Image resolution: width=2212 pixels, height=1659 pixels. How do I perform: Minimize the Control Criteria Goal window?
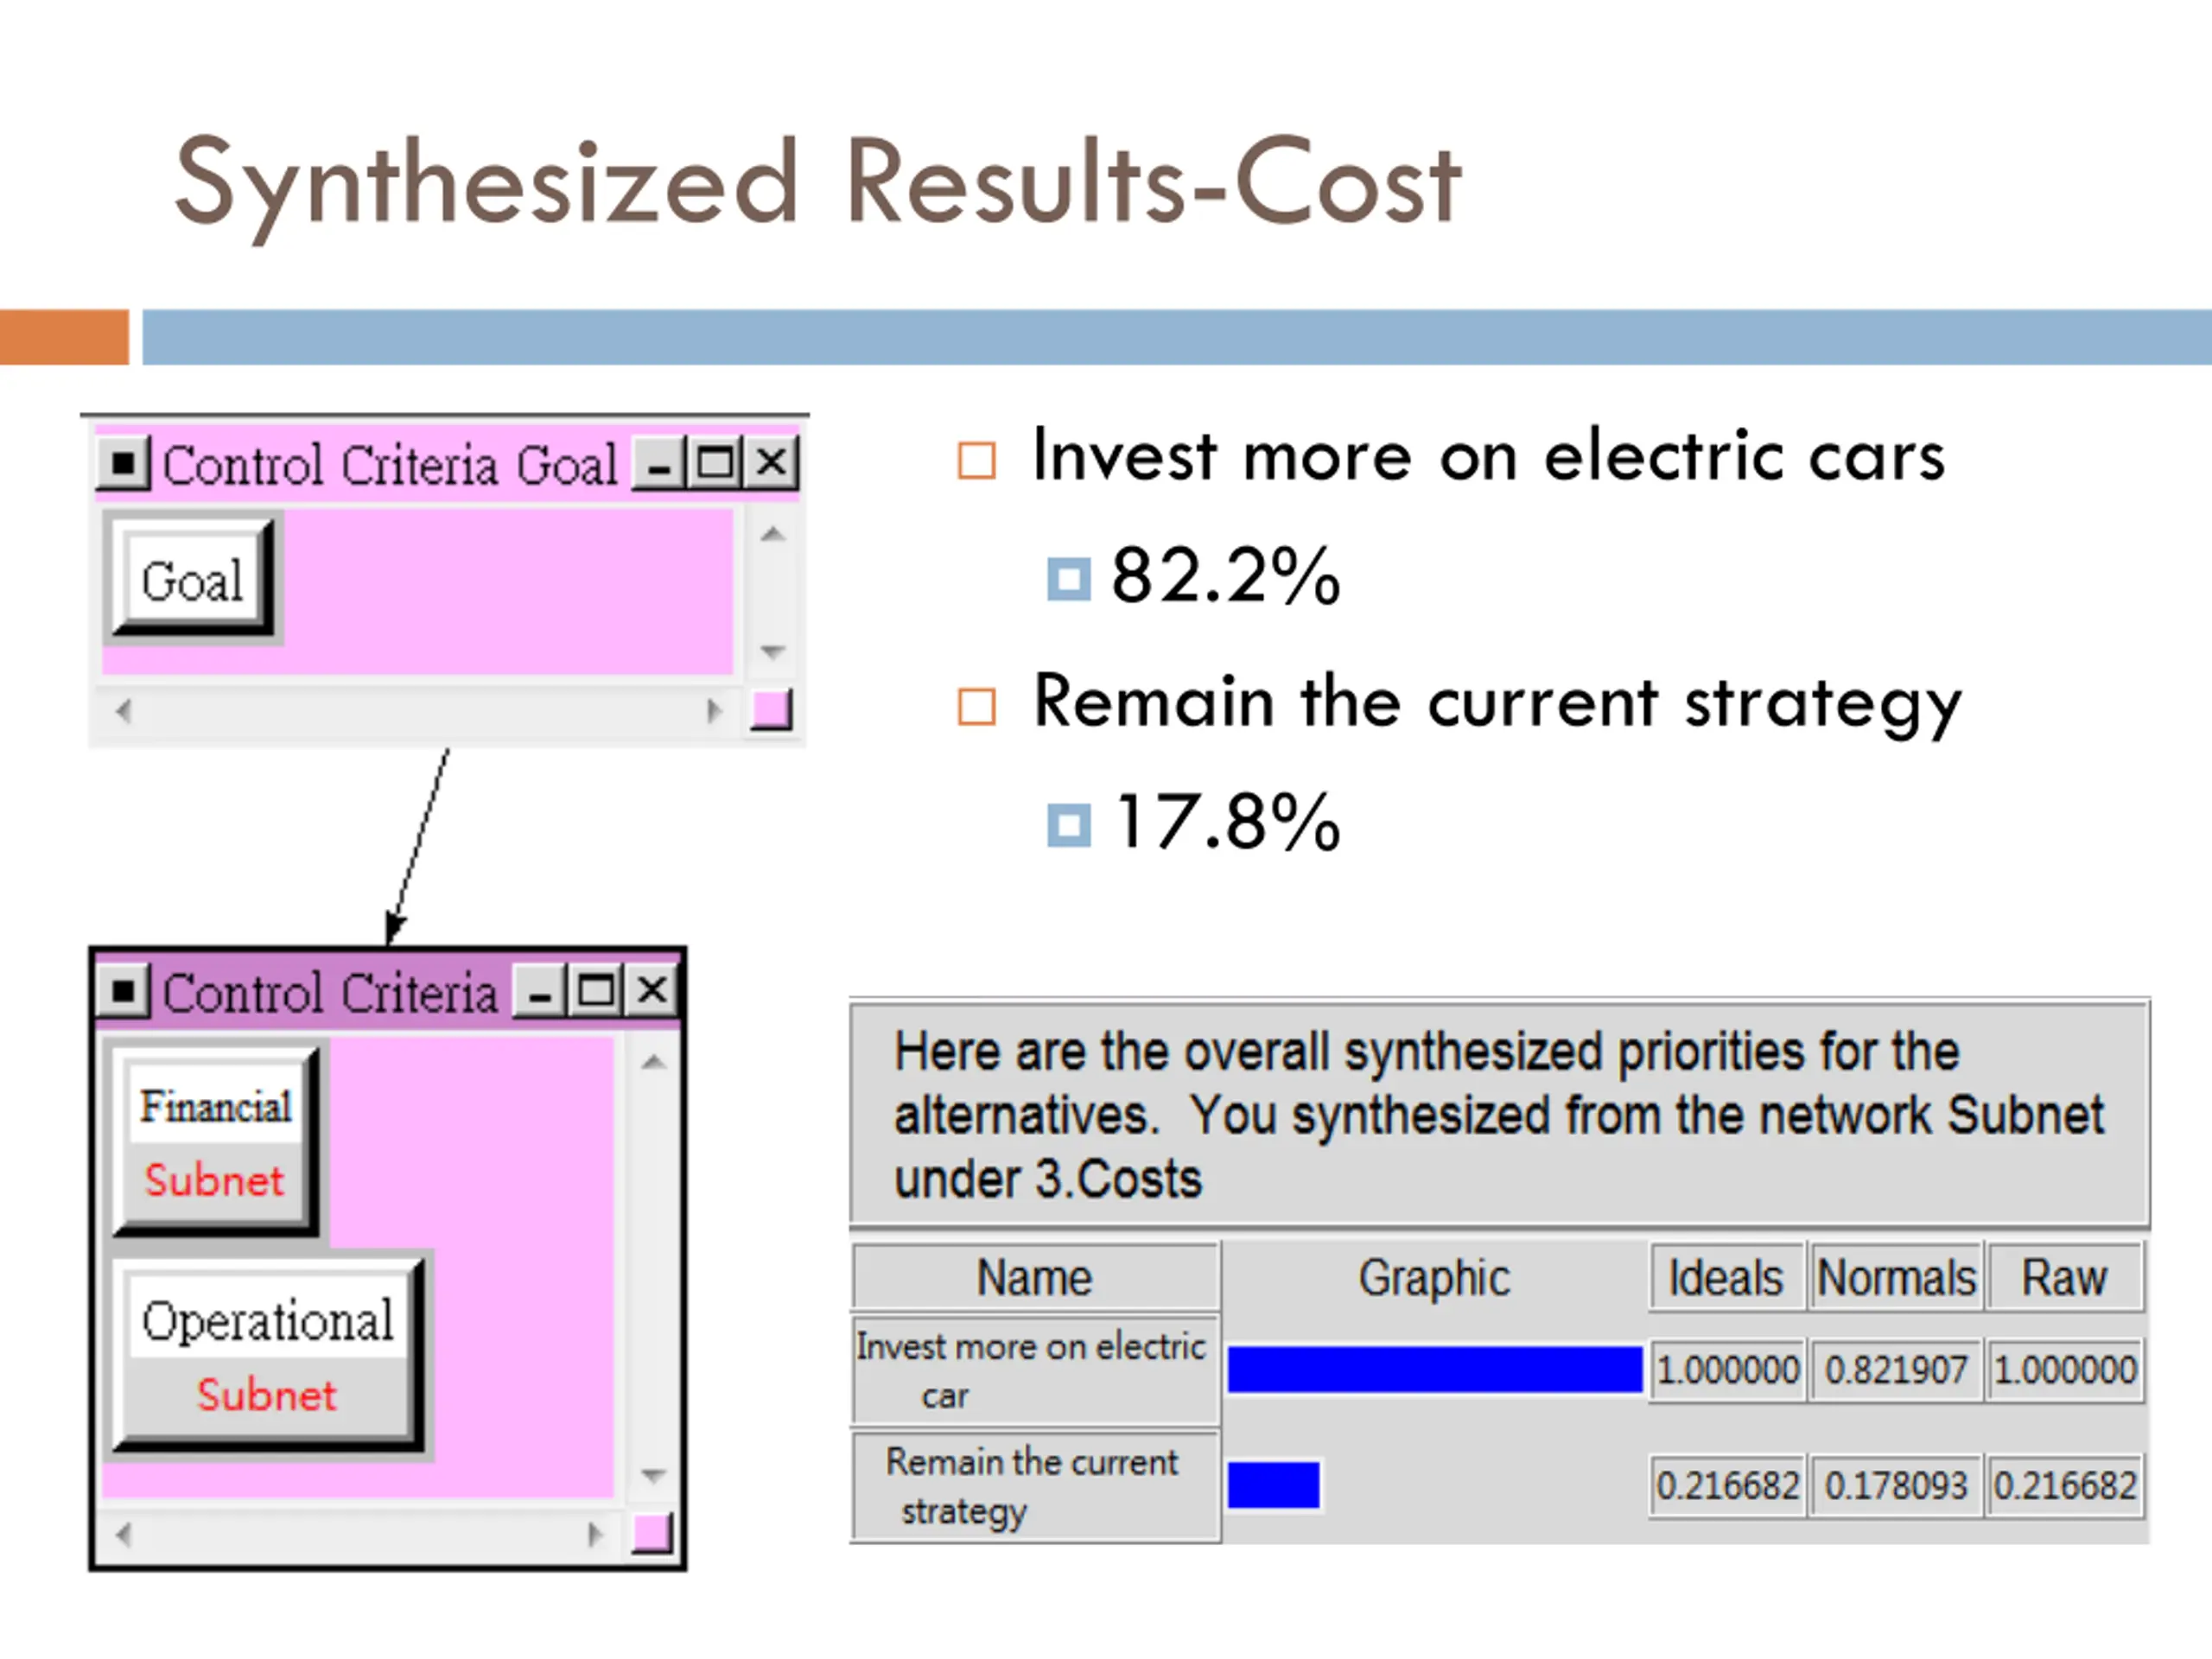coord(659,464)
